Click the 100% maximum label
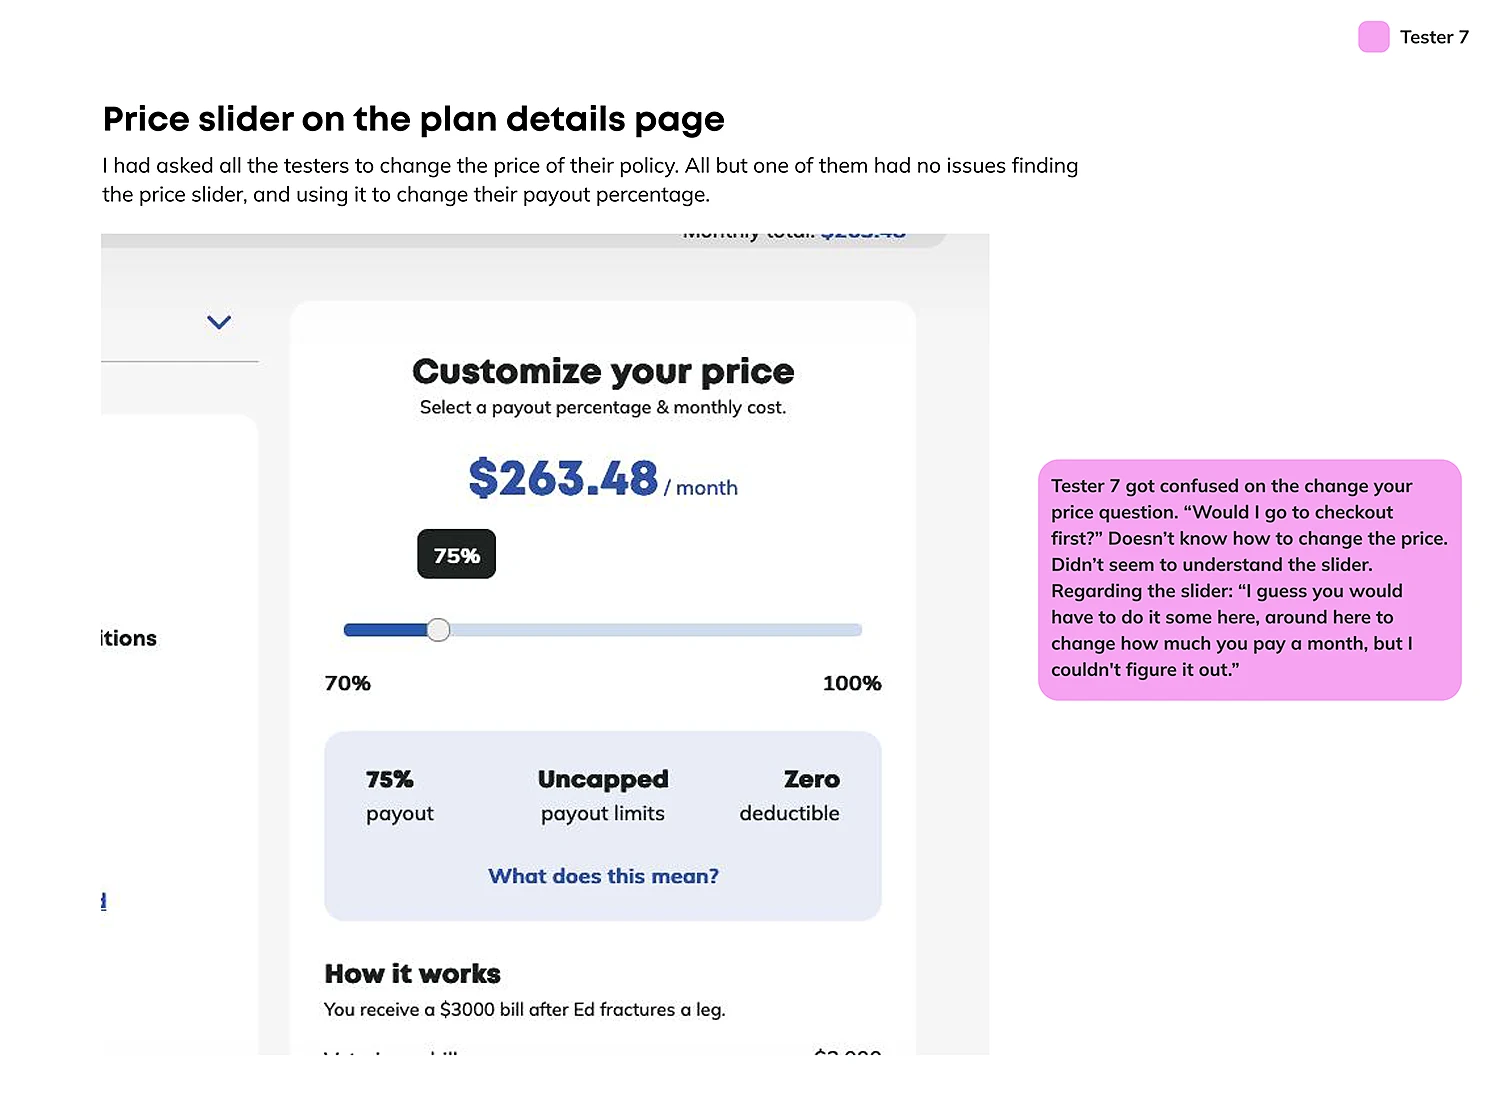The image size is (1500, 1105). pos(851,684)
